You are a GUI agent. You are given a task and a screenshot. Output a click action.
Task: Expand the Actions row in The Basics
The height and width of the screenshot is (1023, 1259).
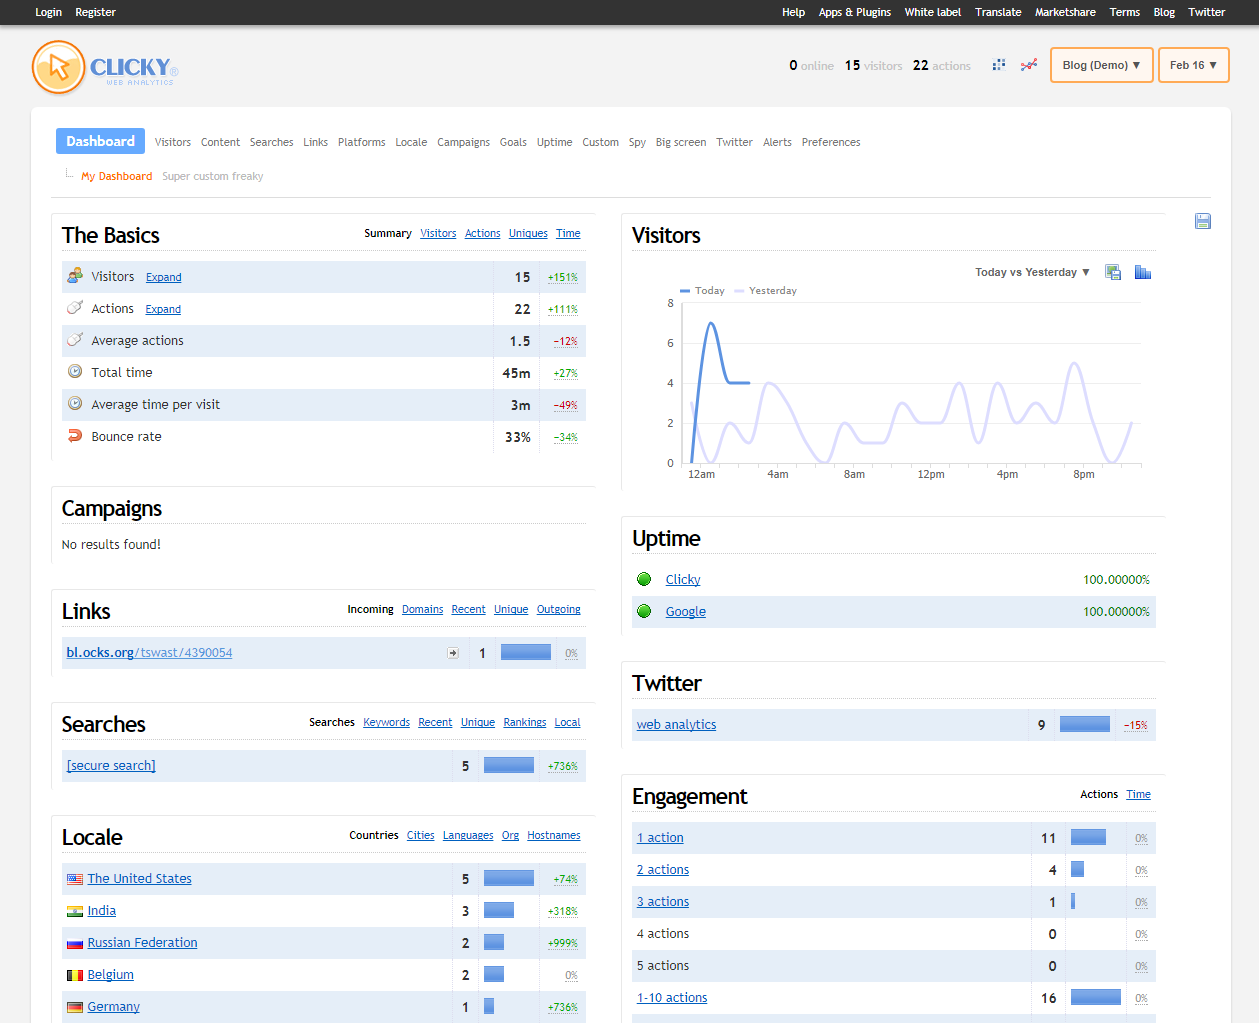(x=163, y=310)
